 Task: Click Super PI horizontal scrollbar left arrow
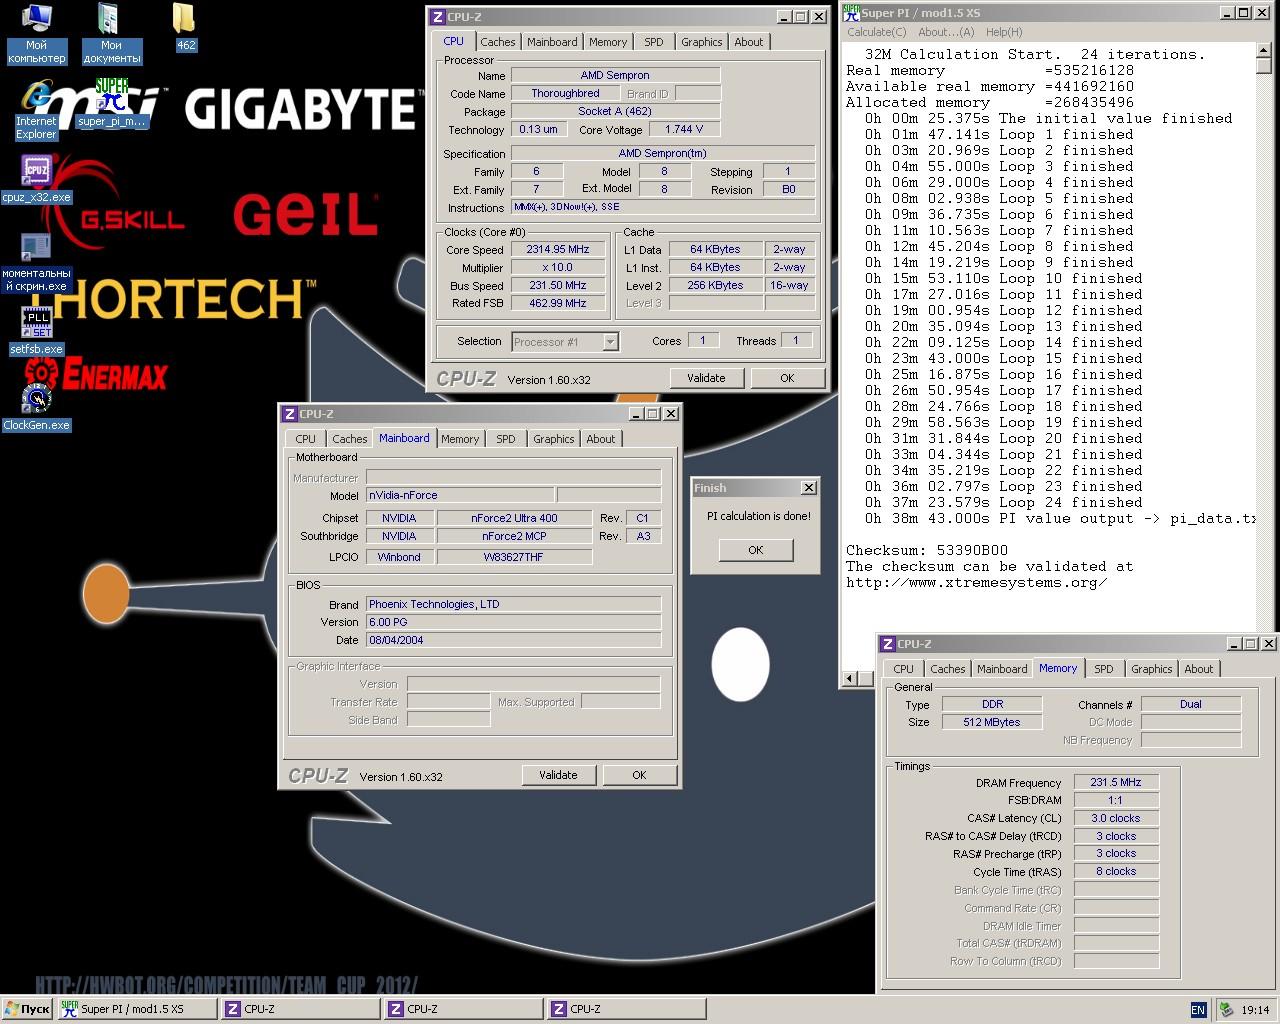click(x=850, y=678)
